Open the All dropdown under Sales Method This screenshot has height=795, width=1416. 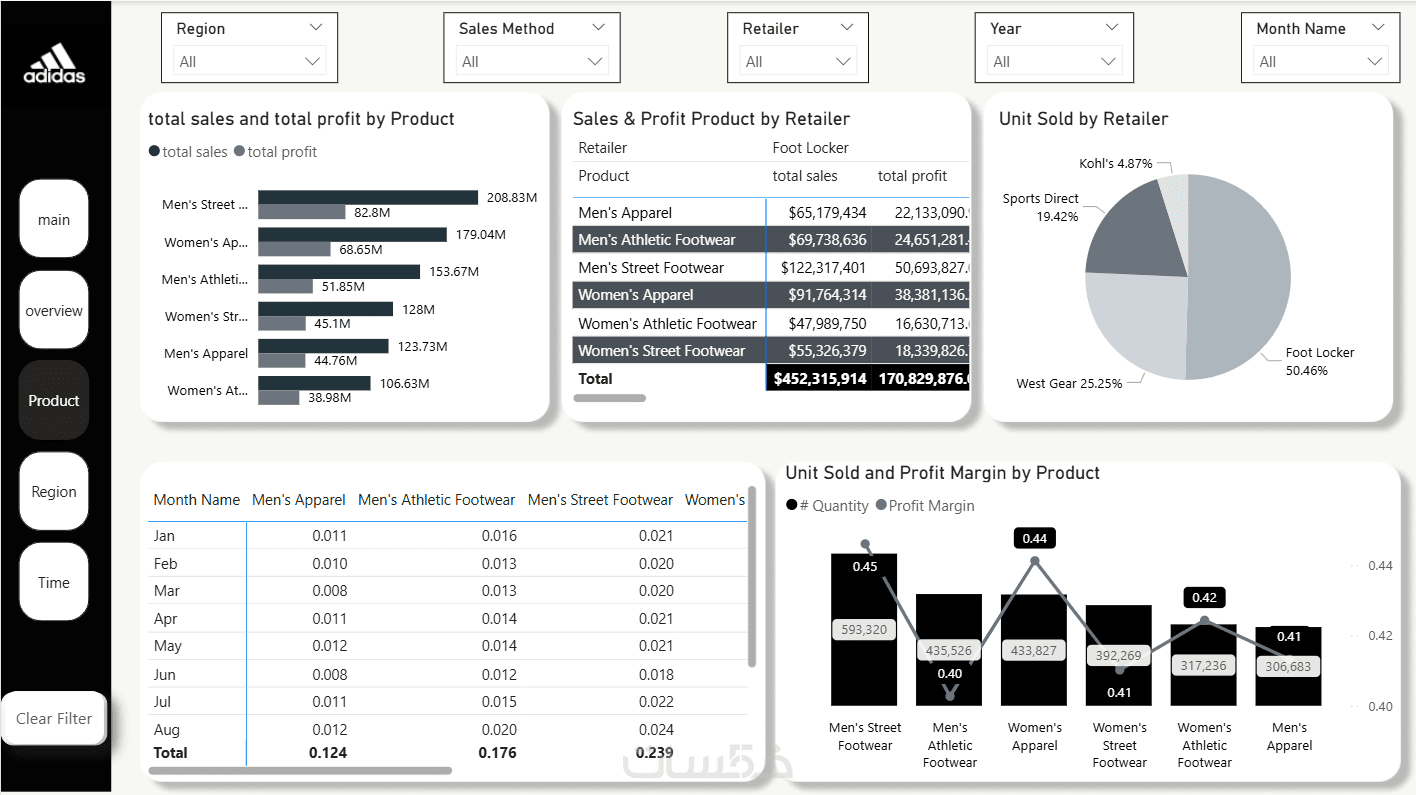(x=532, y=62)
